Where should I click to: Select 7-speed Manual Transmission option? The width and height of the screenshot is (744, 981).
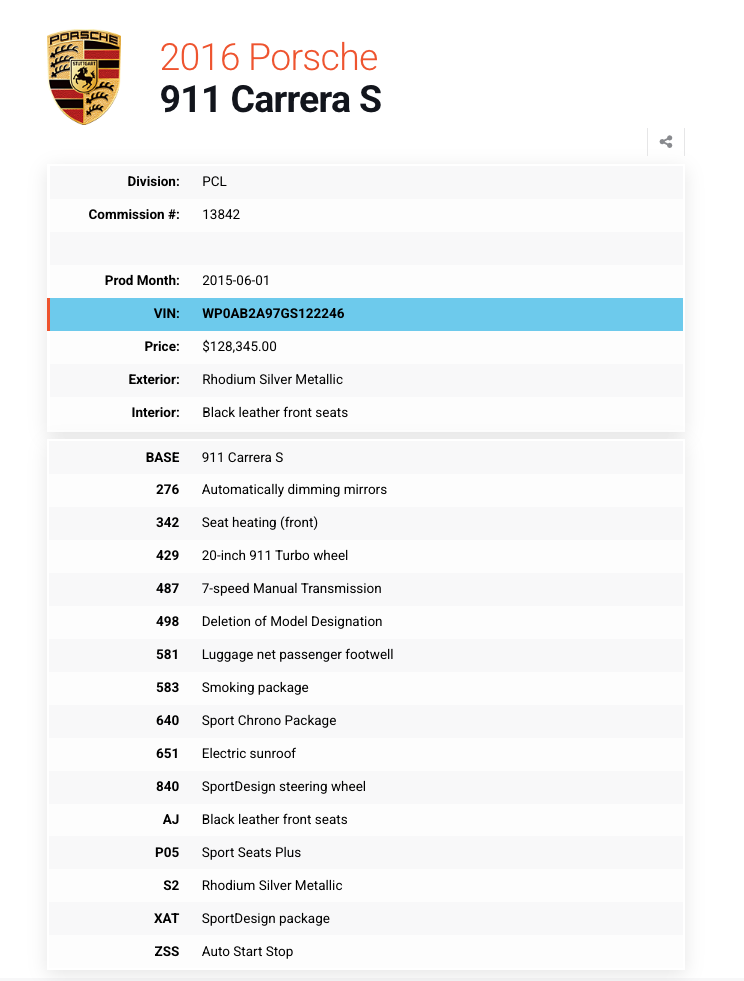[291, 589]
